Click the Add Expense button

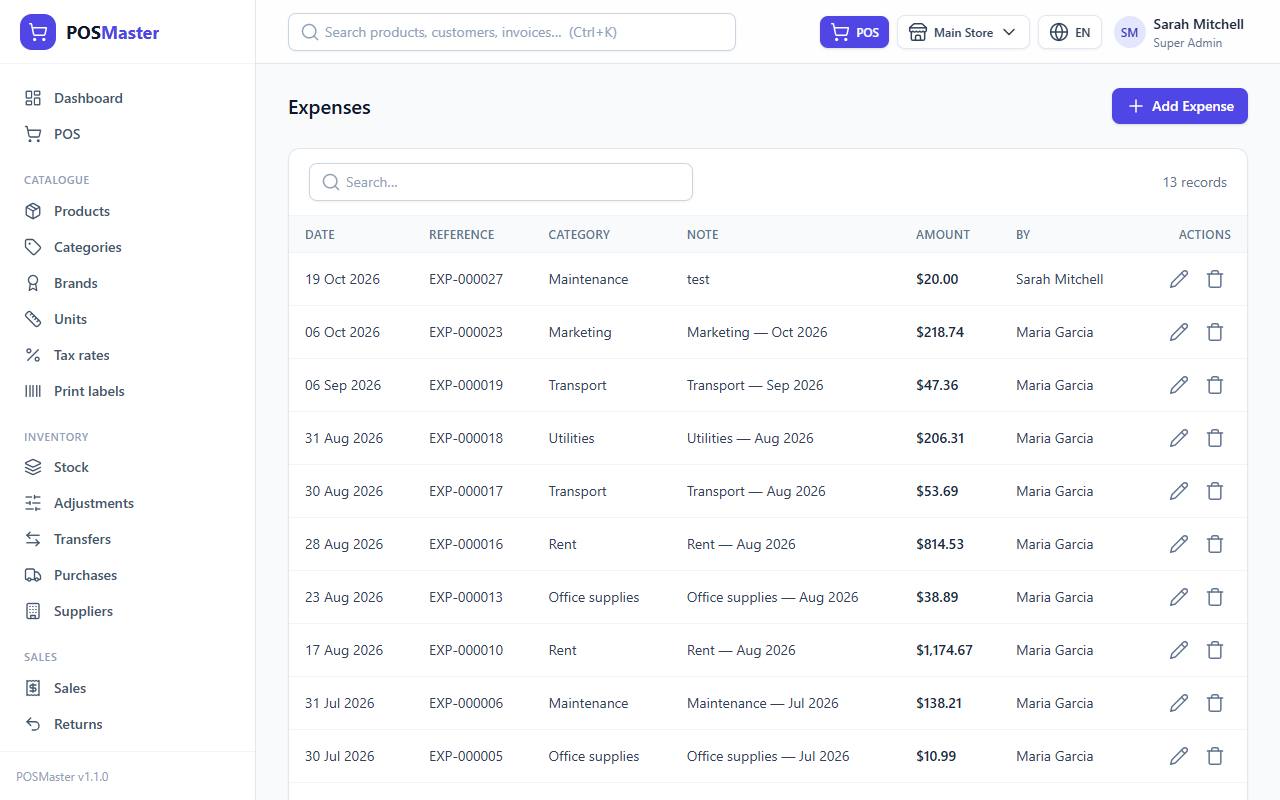[1180, 106]
